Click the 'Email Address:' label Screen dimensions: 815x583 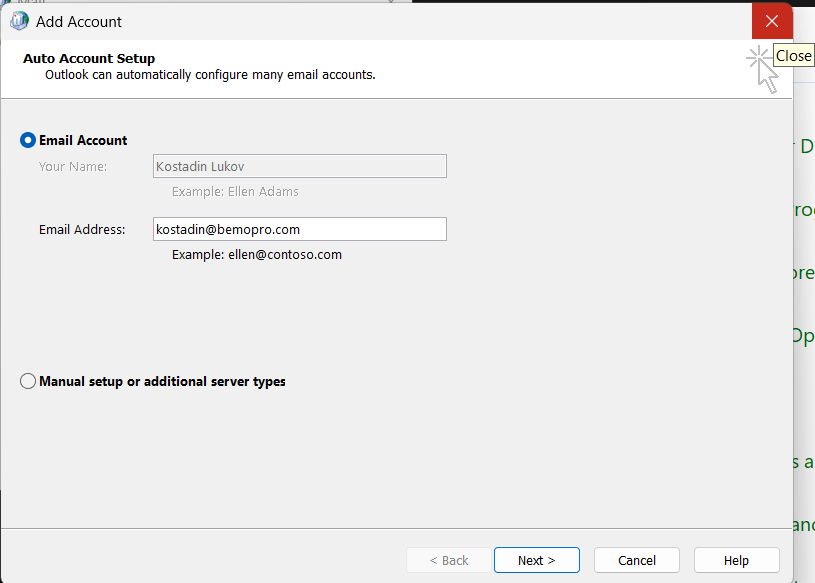[82, 230]
